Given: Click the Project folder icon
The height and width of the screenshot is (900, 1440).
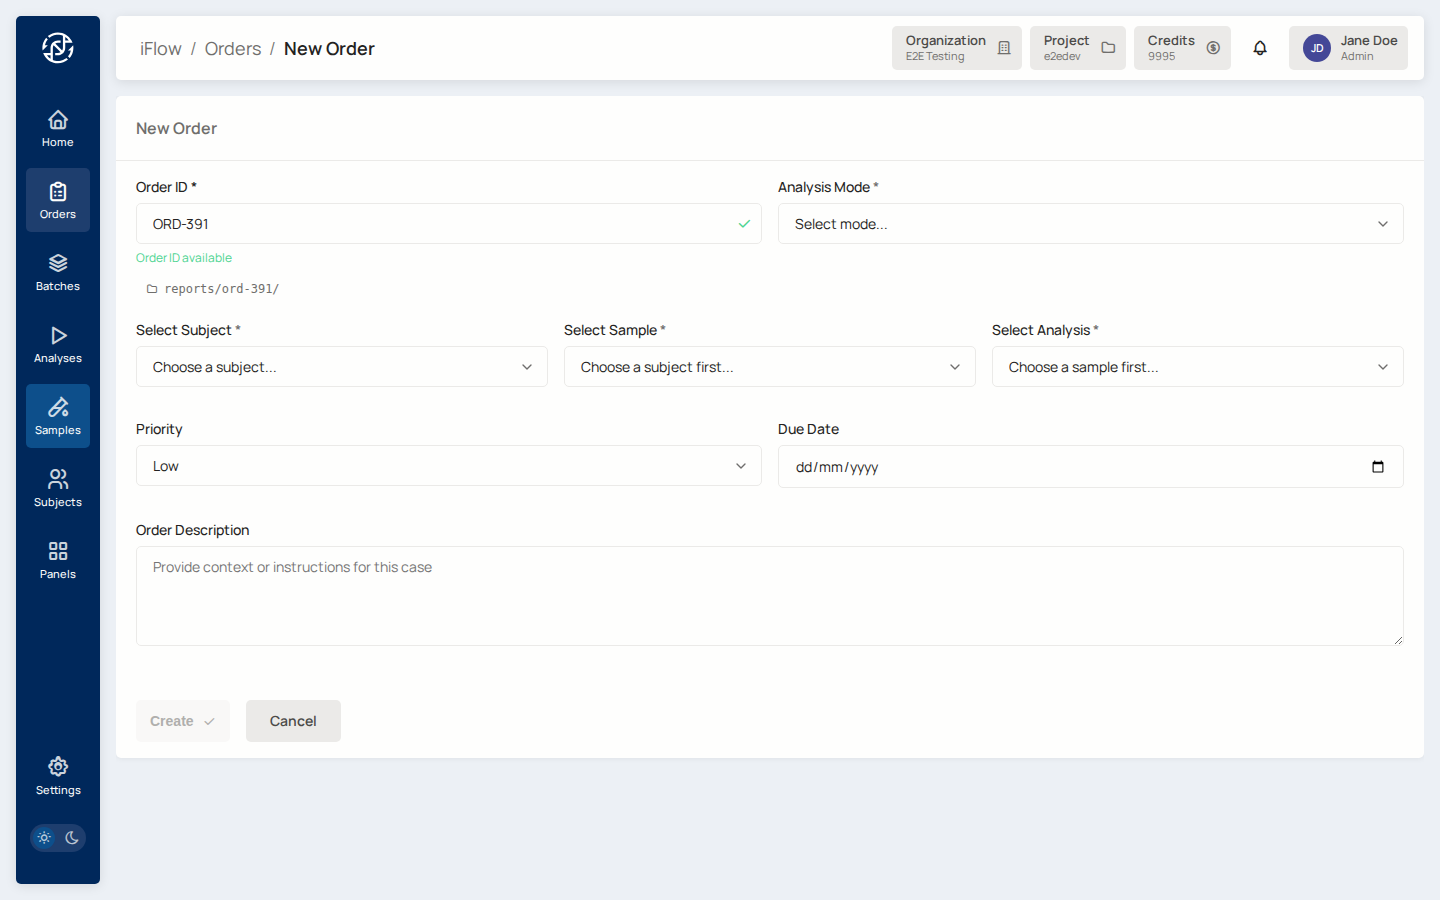Looking at the screenshot, I should [x=1108, y=48].
